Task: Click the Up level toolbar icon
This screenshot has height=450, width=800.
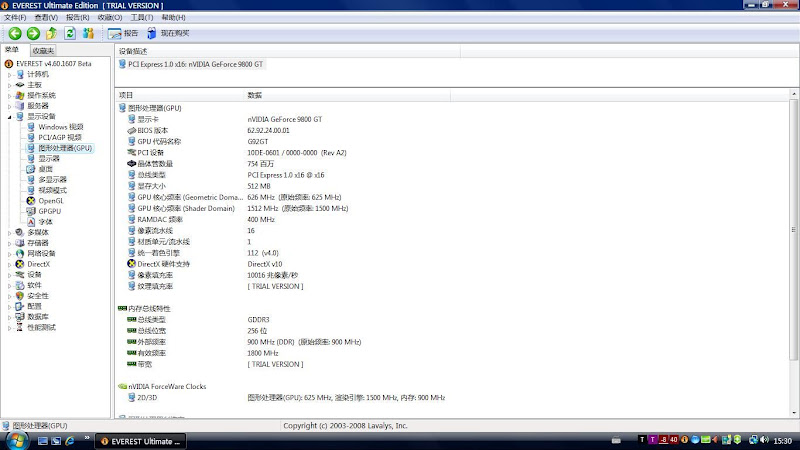Action: tap(52, 34)
